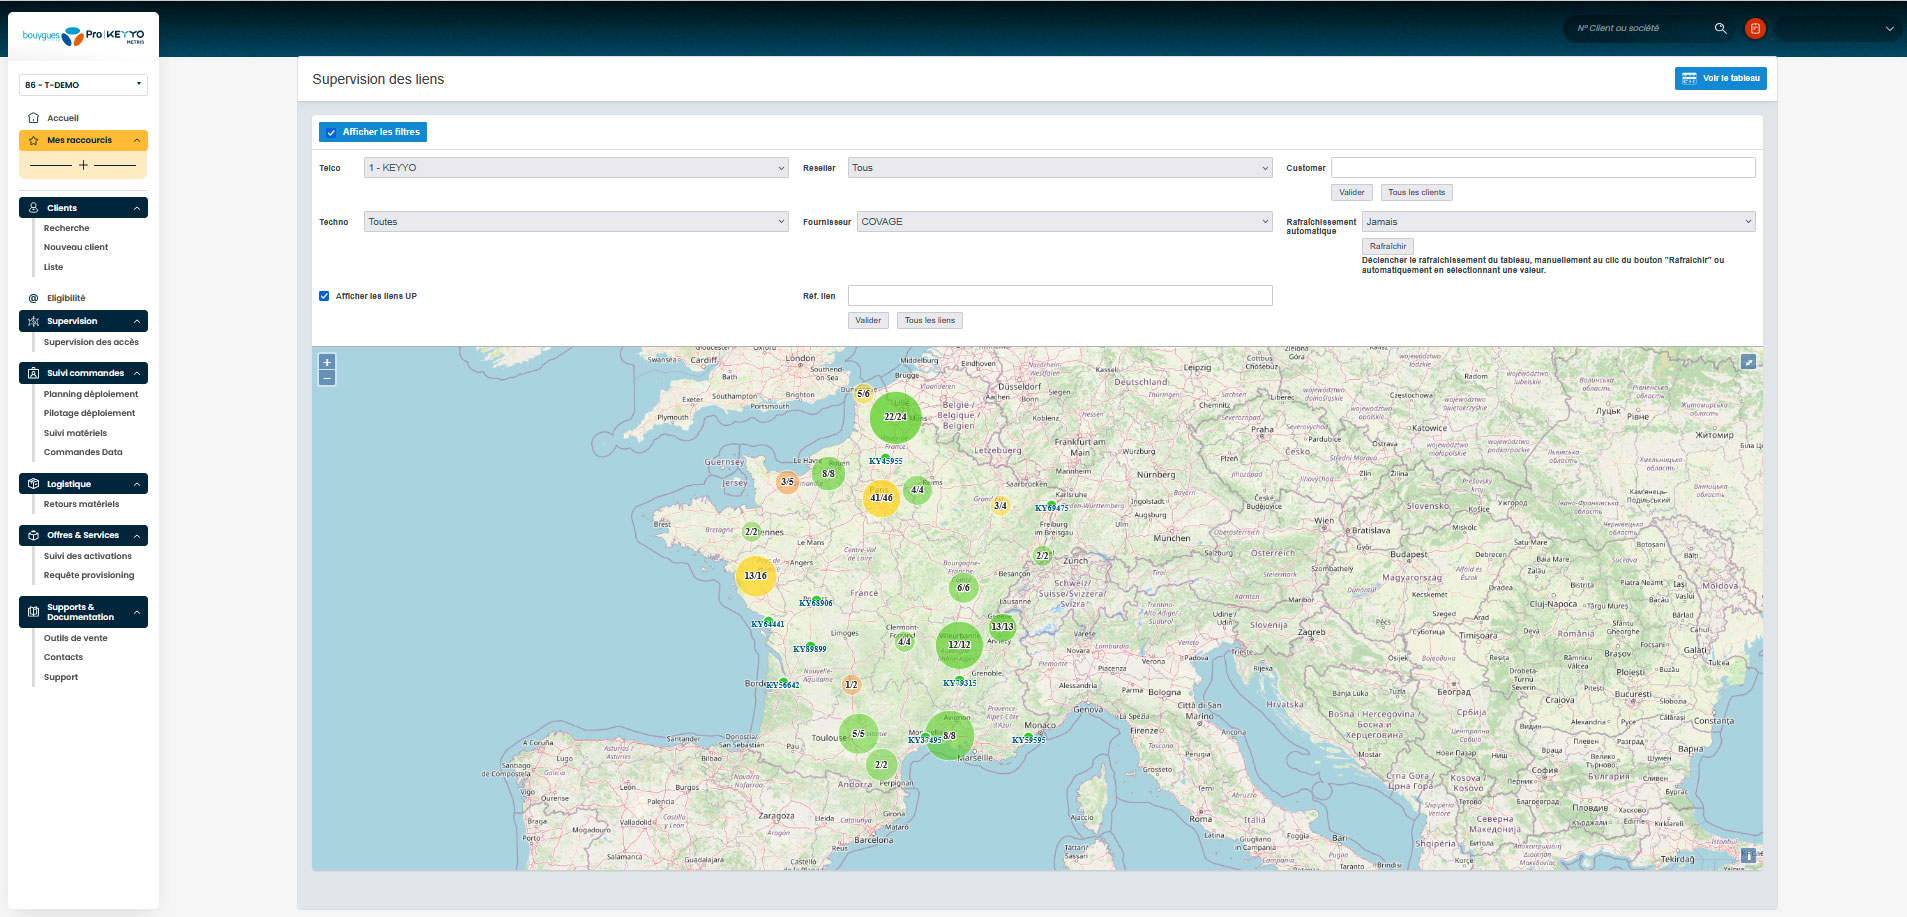The image size is (1907, 917).
Task: Click the 22/24 green map cluster
Action: 895,417
